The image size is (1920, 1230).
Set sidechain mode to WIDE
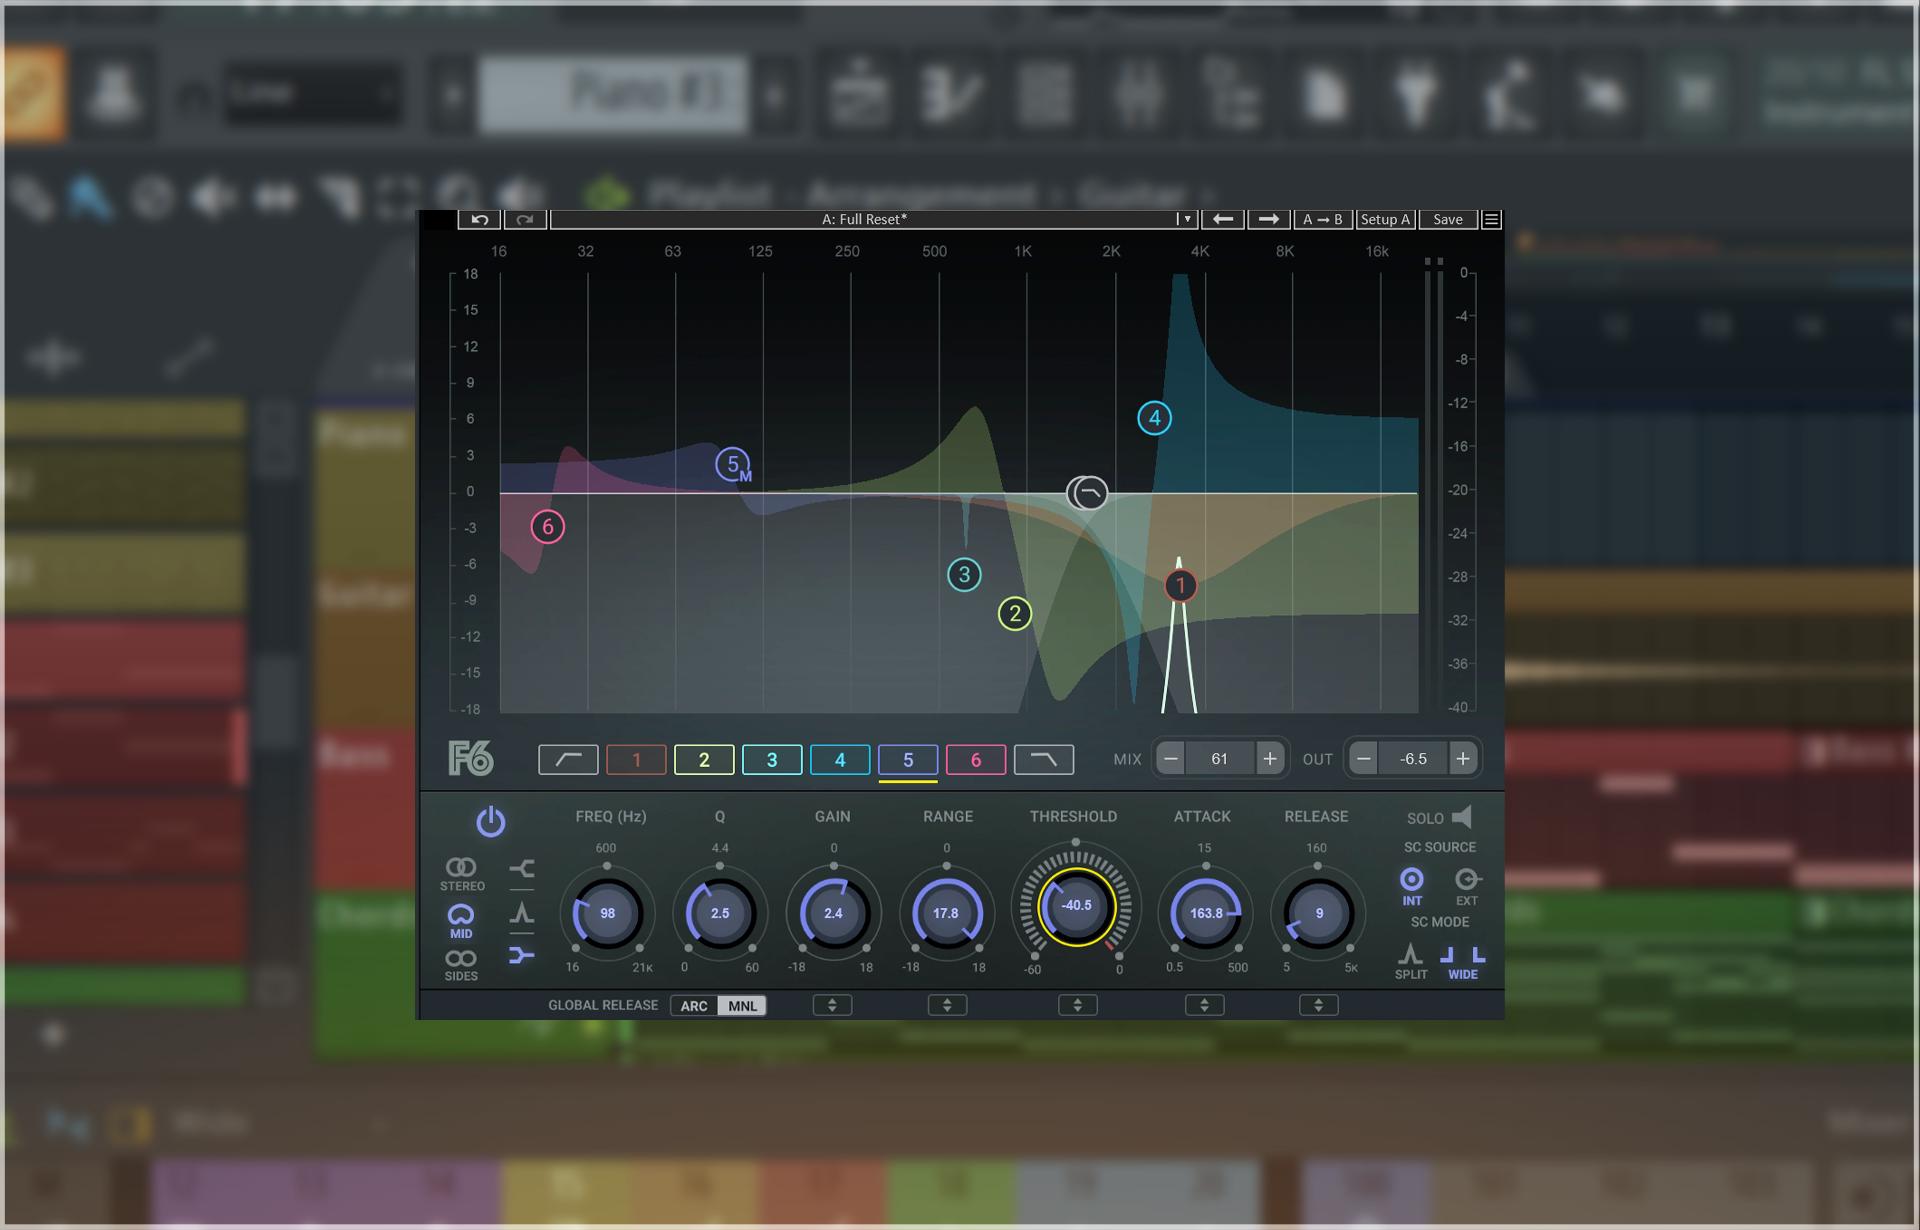pos(1462,961)
